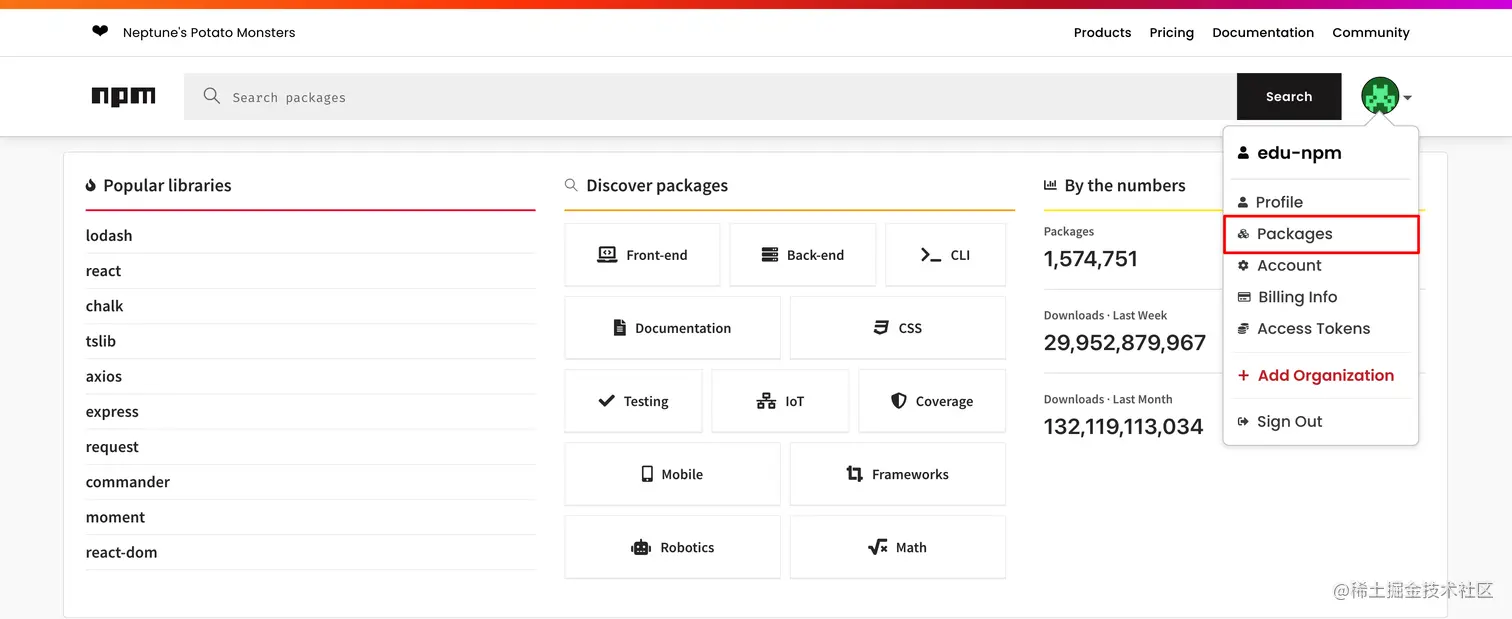Select the CSS category button

898,328
